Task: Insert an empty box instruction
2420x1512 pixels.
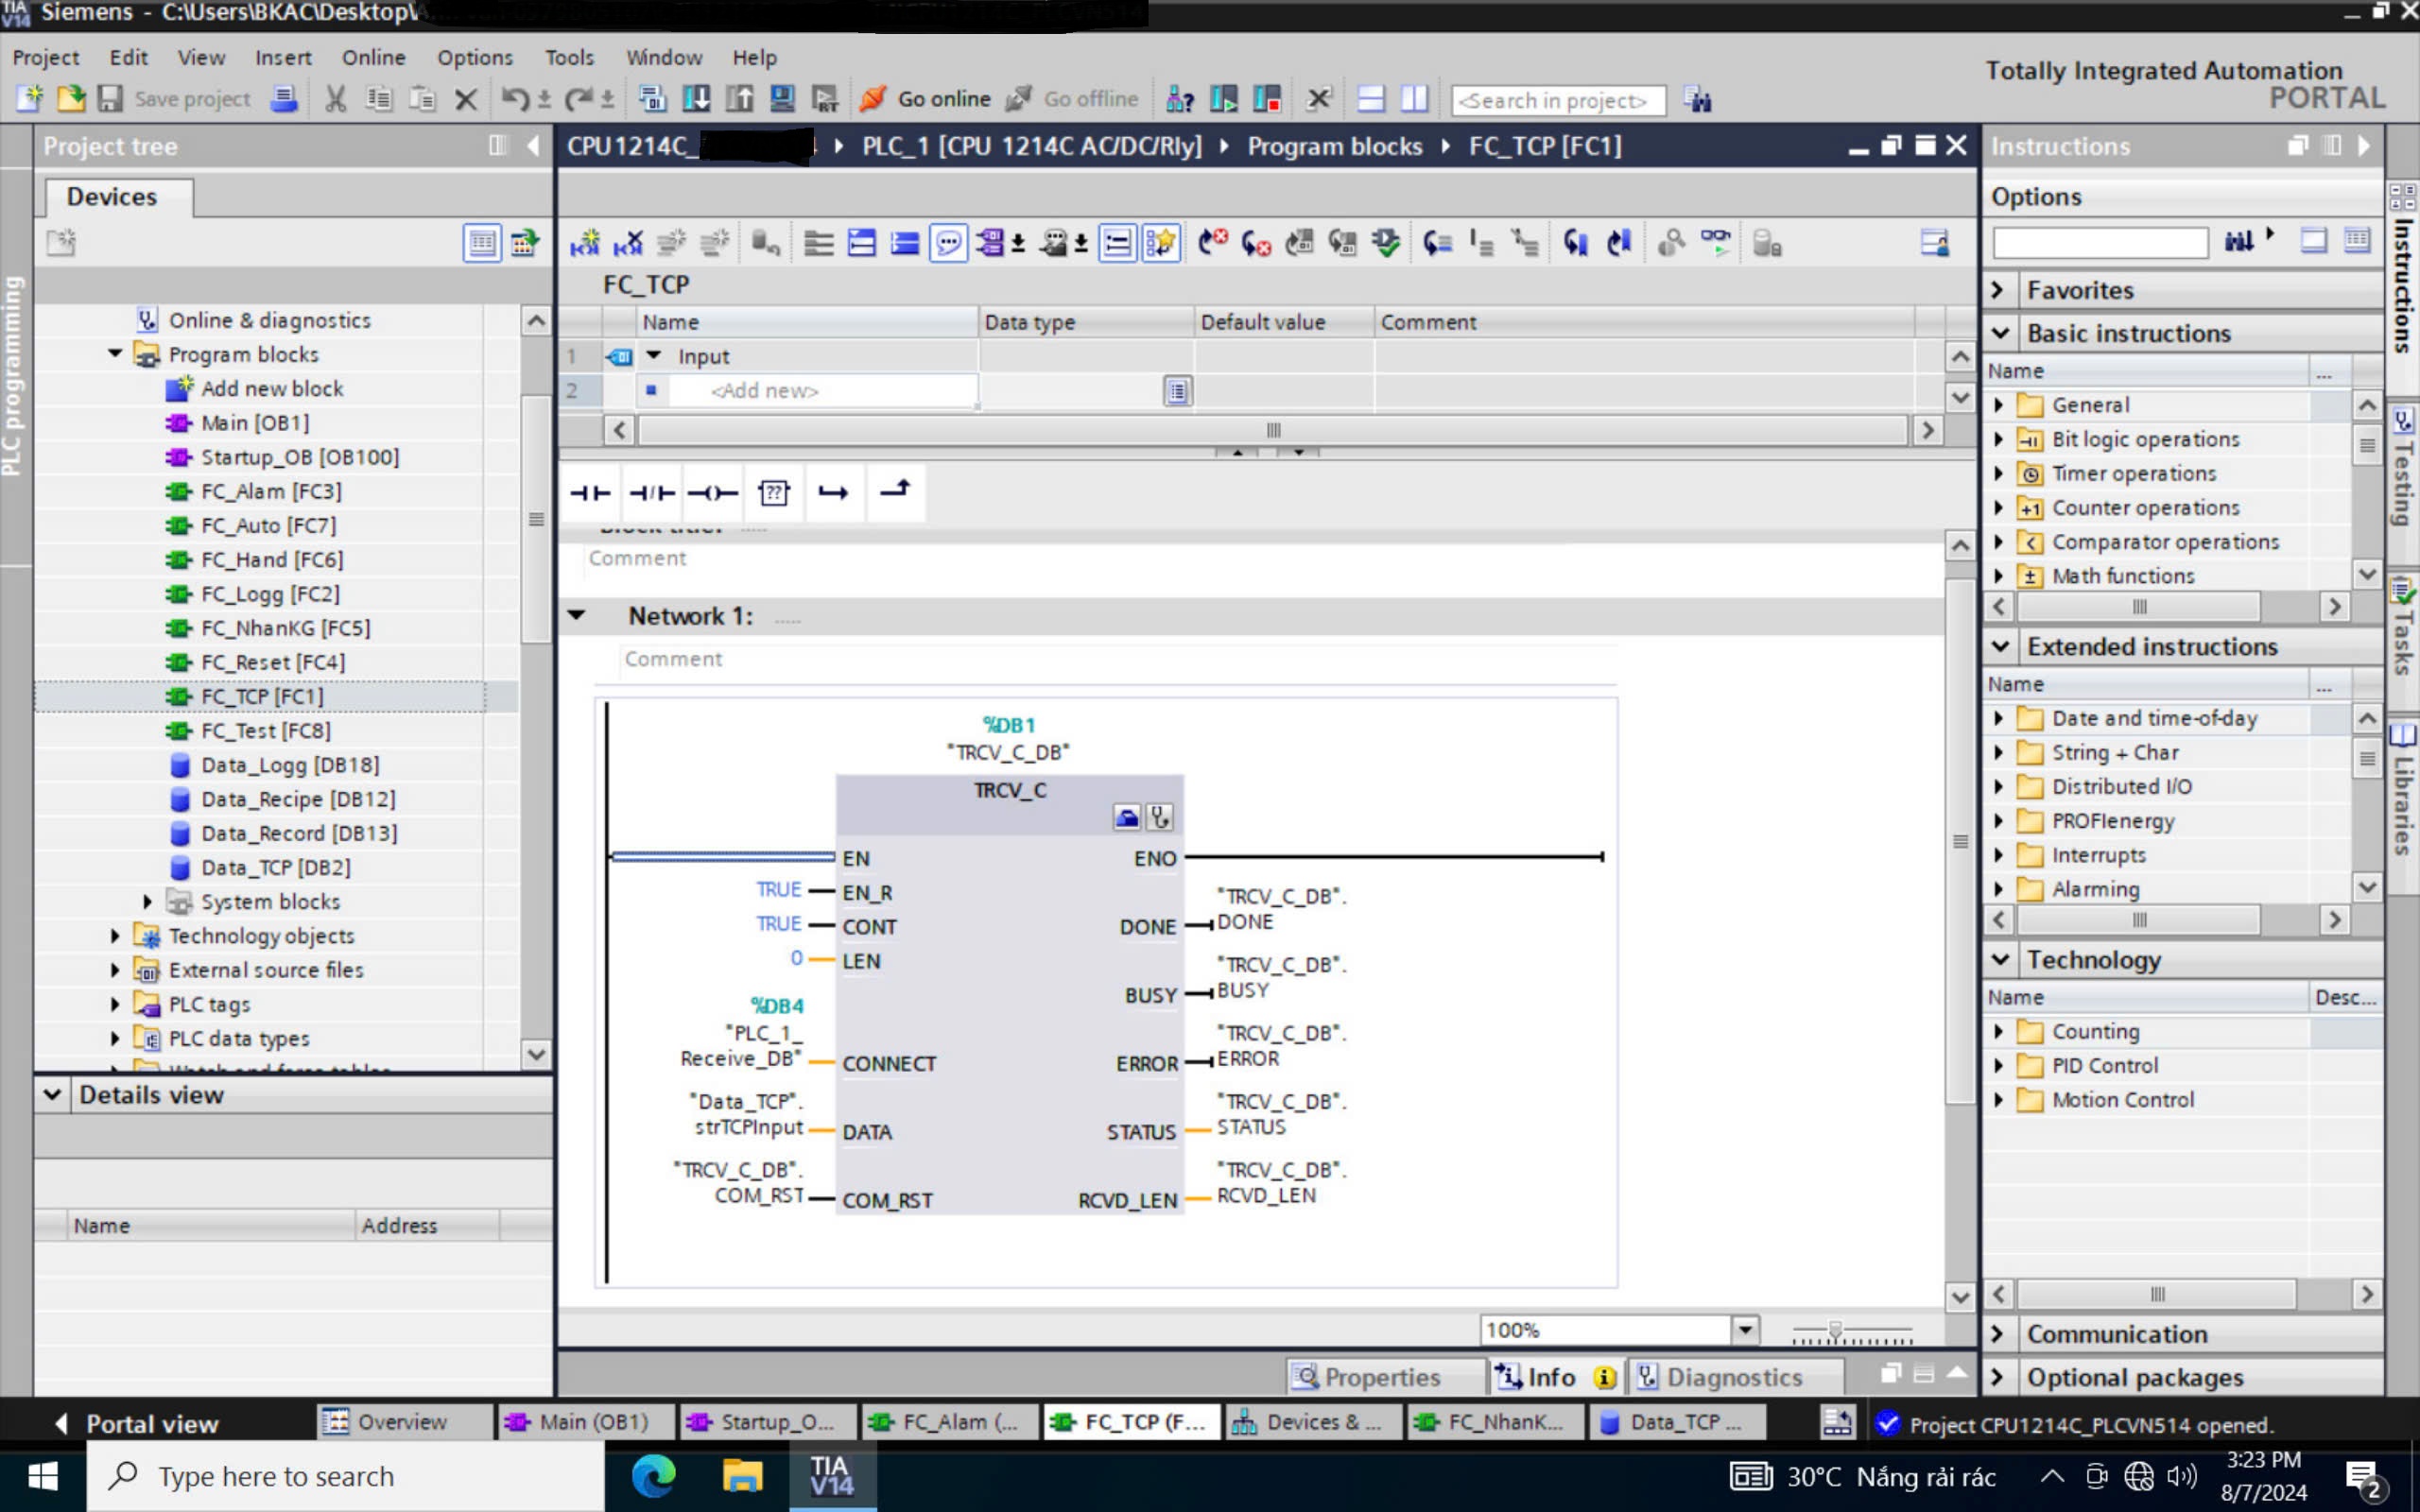Action: (774, 492)
